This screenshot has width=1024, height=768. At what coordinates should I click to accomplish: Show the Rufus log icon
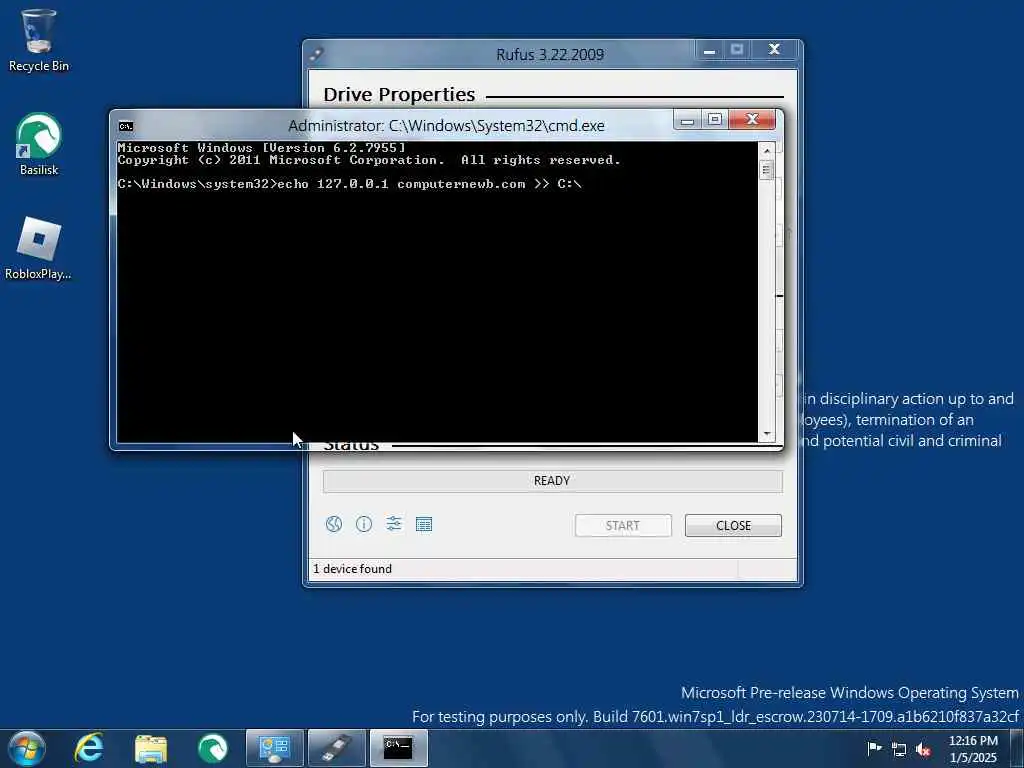click(x=424, y=524)
